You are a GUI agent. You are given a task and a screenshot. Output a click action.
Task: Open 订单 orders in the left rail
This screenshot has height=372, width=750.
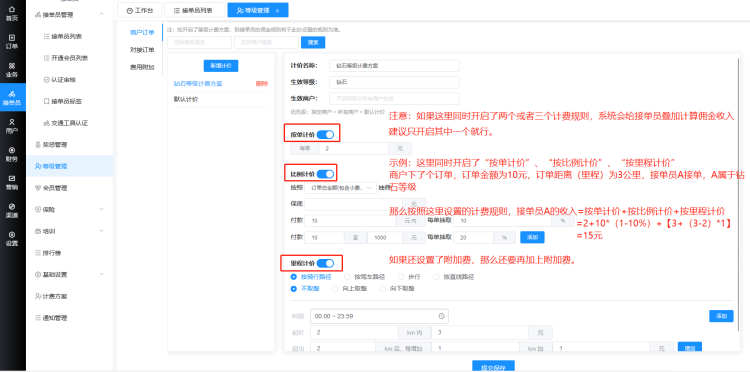pyautogui.click(x=12, y=42)
